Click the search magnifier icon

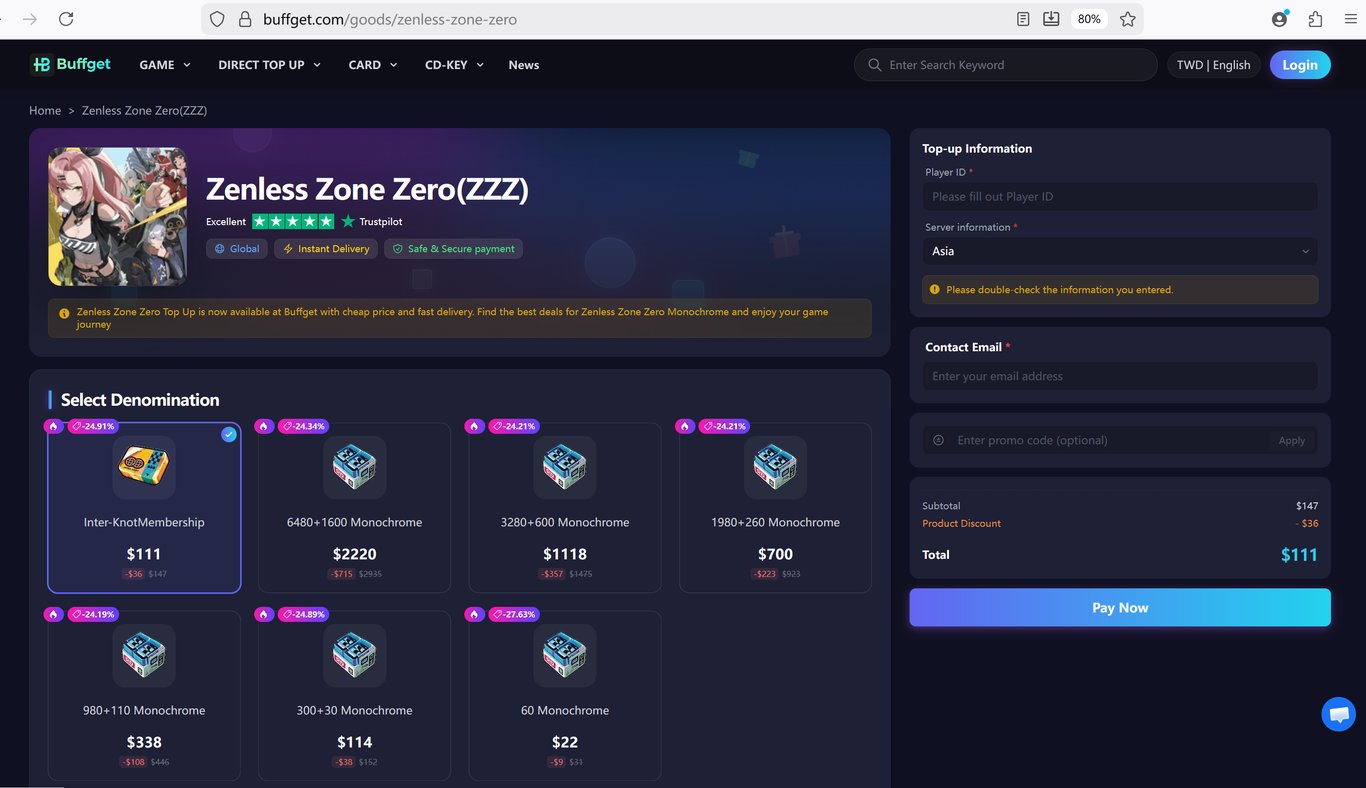(x=875, y=65)
